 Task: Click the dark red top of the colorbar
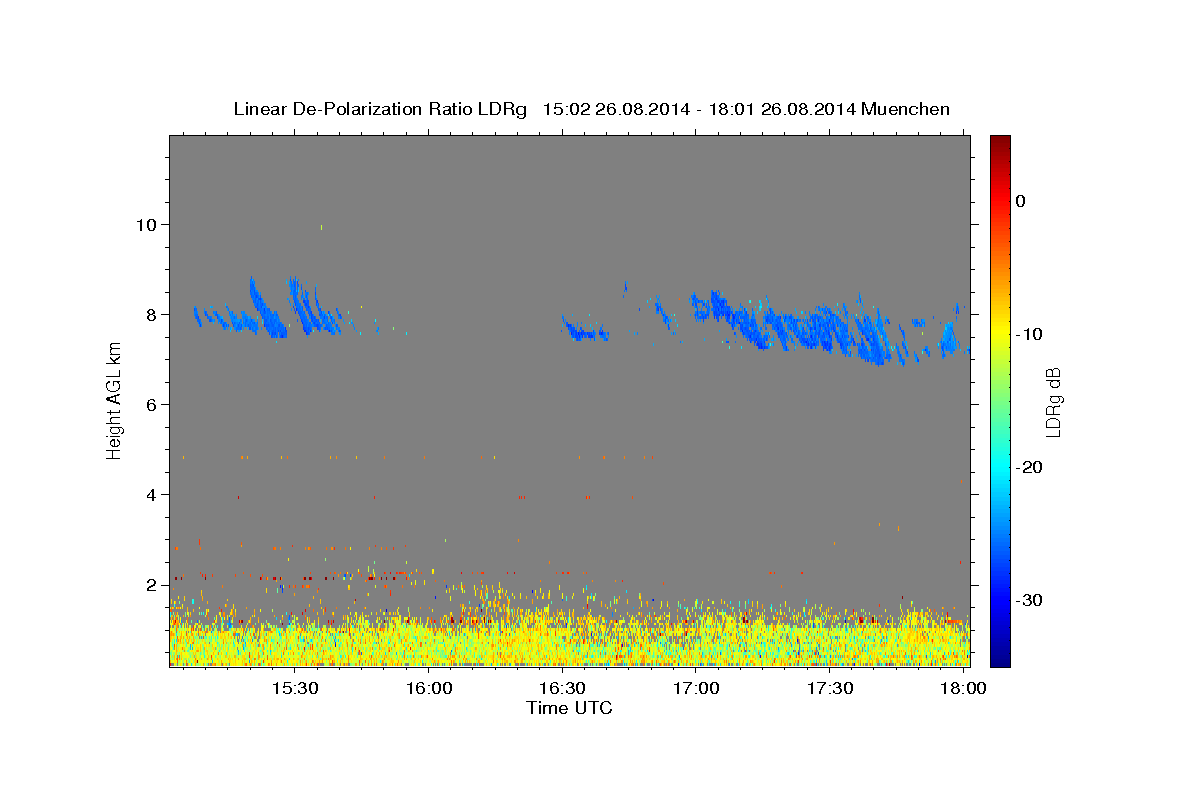1000,143
